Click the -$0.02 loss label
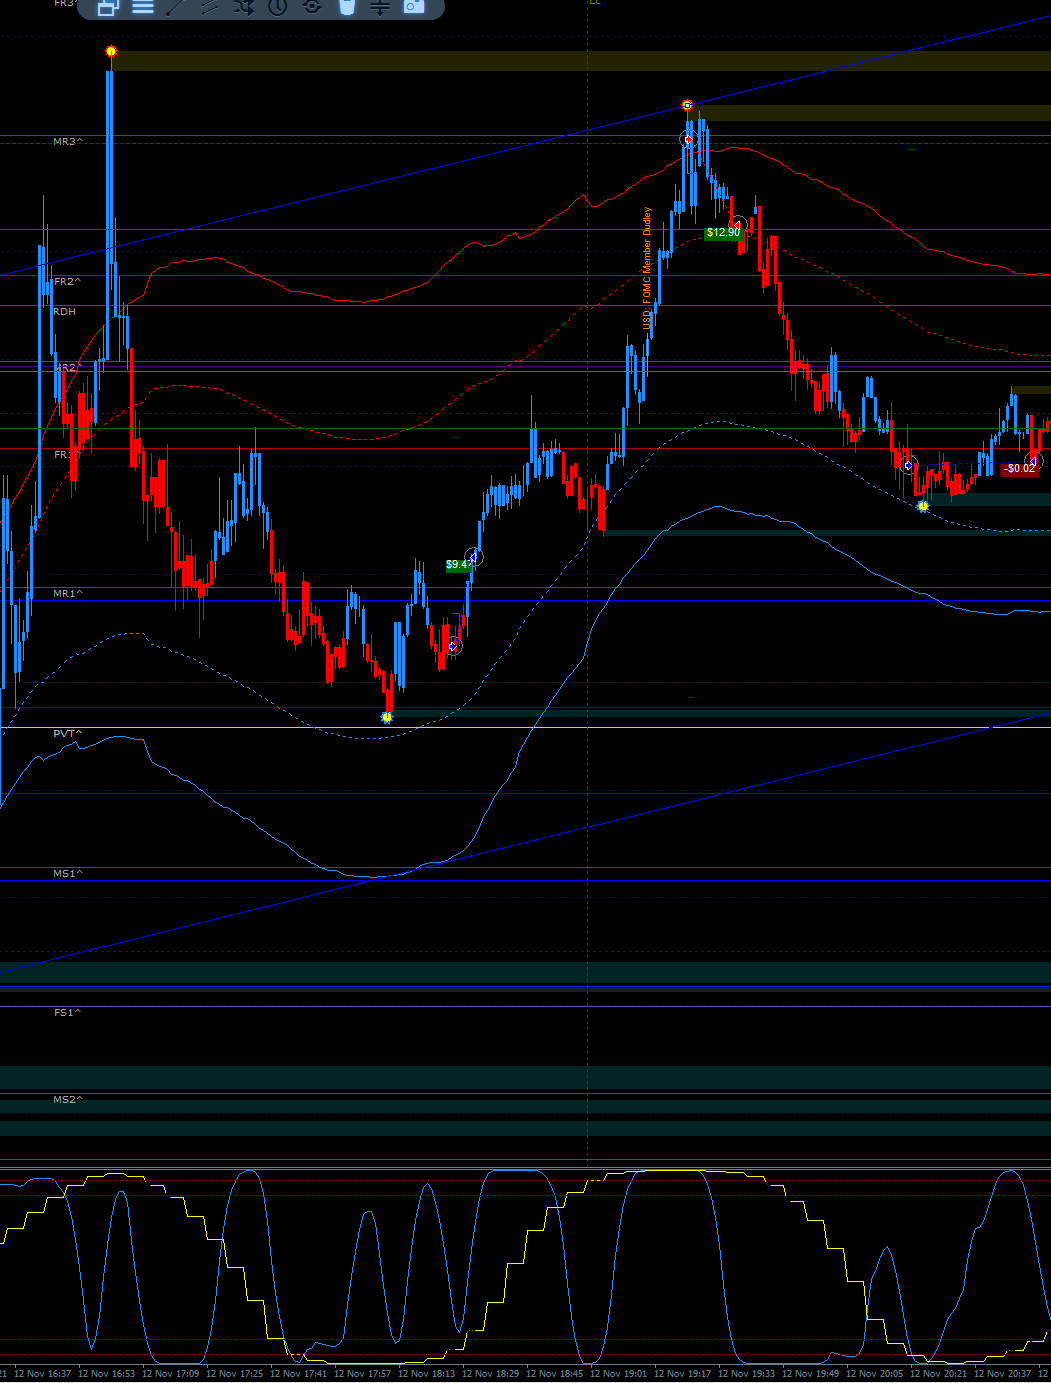1051x1383 pixels. tap(1019, 468)
